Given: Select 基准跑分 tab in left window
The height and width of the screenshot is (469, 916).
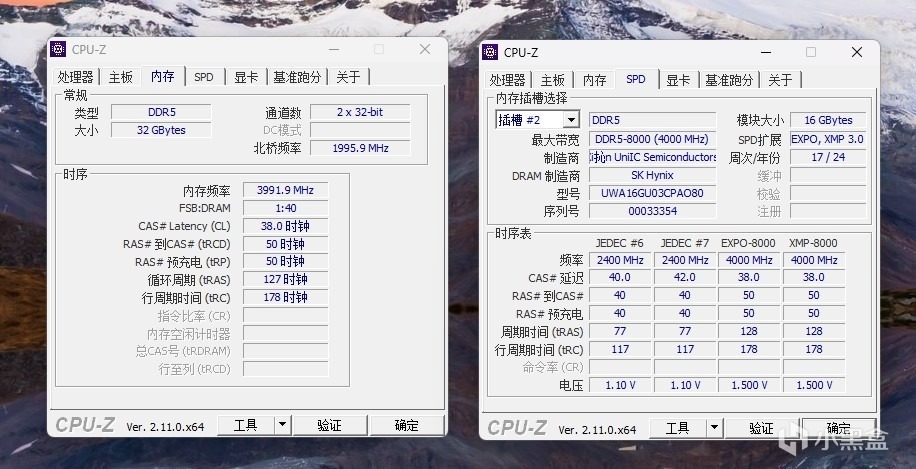Looking at the screenshot, I should tap(297, 77).
